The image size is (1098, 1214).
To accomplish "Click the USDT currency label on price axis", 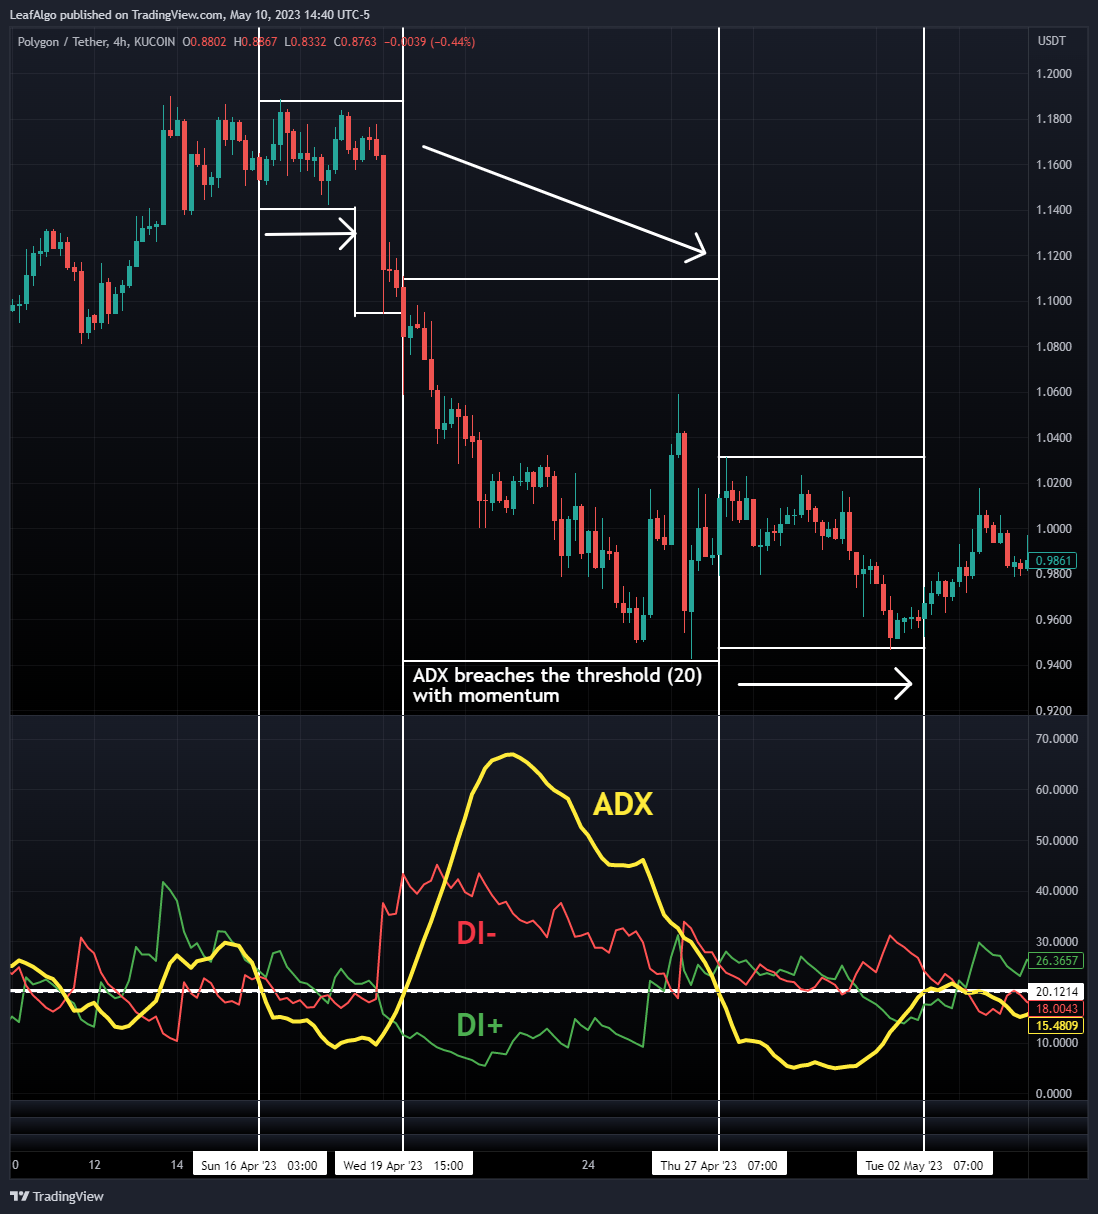I will (1051, 41).
